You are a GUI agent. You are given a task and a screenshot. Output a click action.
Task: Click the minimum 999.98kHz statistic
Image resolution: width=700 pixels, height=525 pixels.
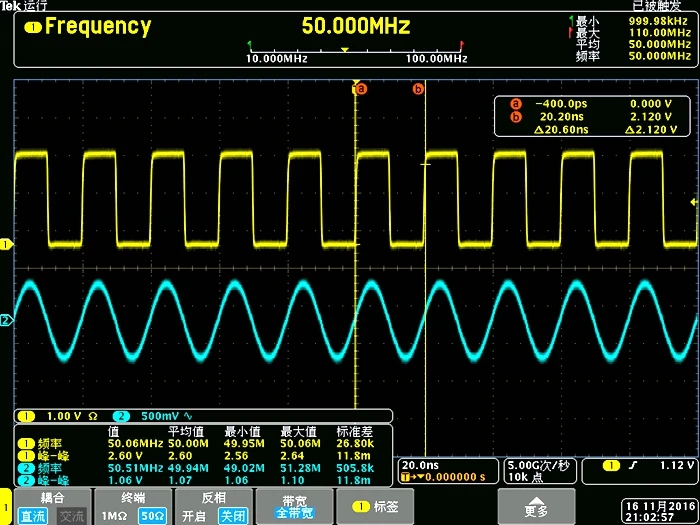pos(660,21)
